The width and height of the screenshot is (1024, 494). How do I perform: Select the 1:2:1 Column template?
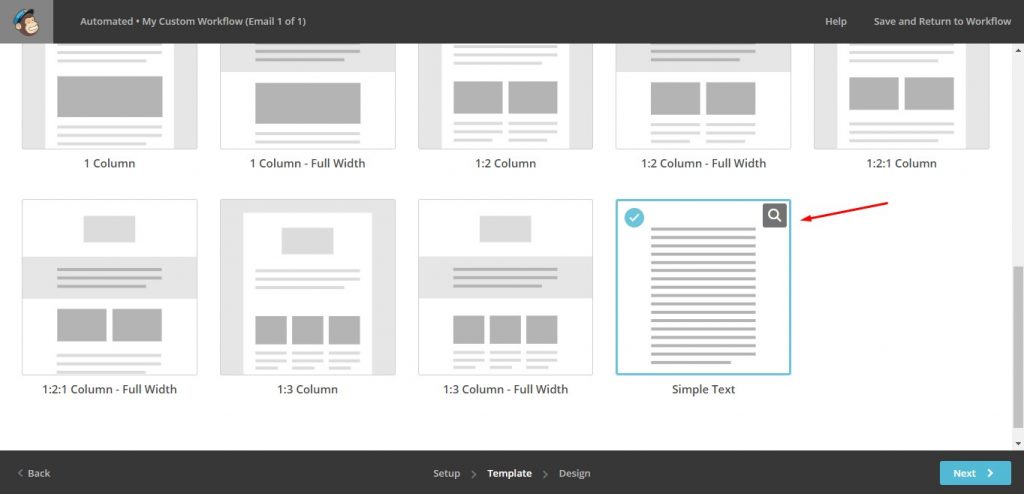pos(901,96)
